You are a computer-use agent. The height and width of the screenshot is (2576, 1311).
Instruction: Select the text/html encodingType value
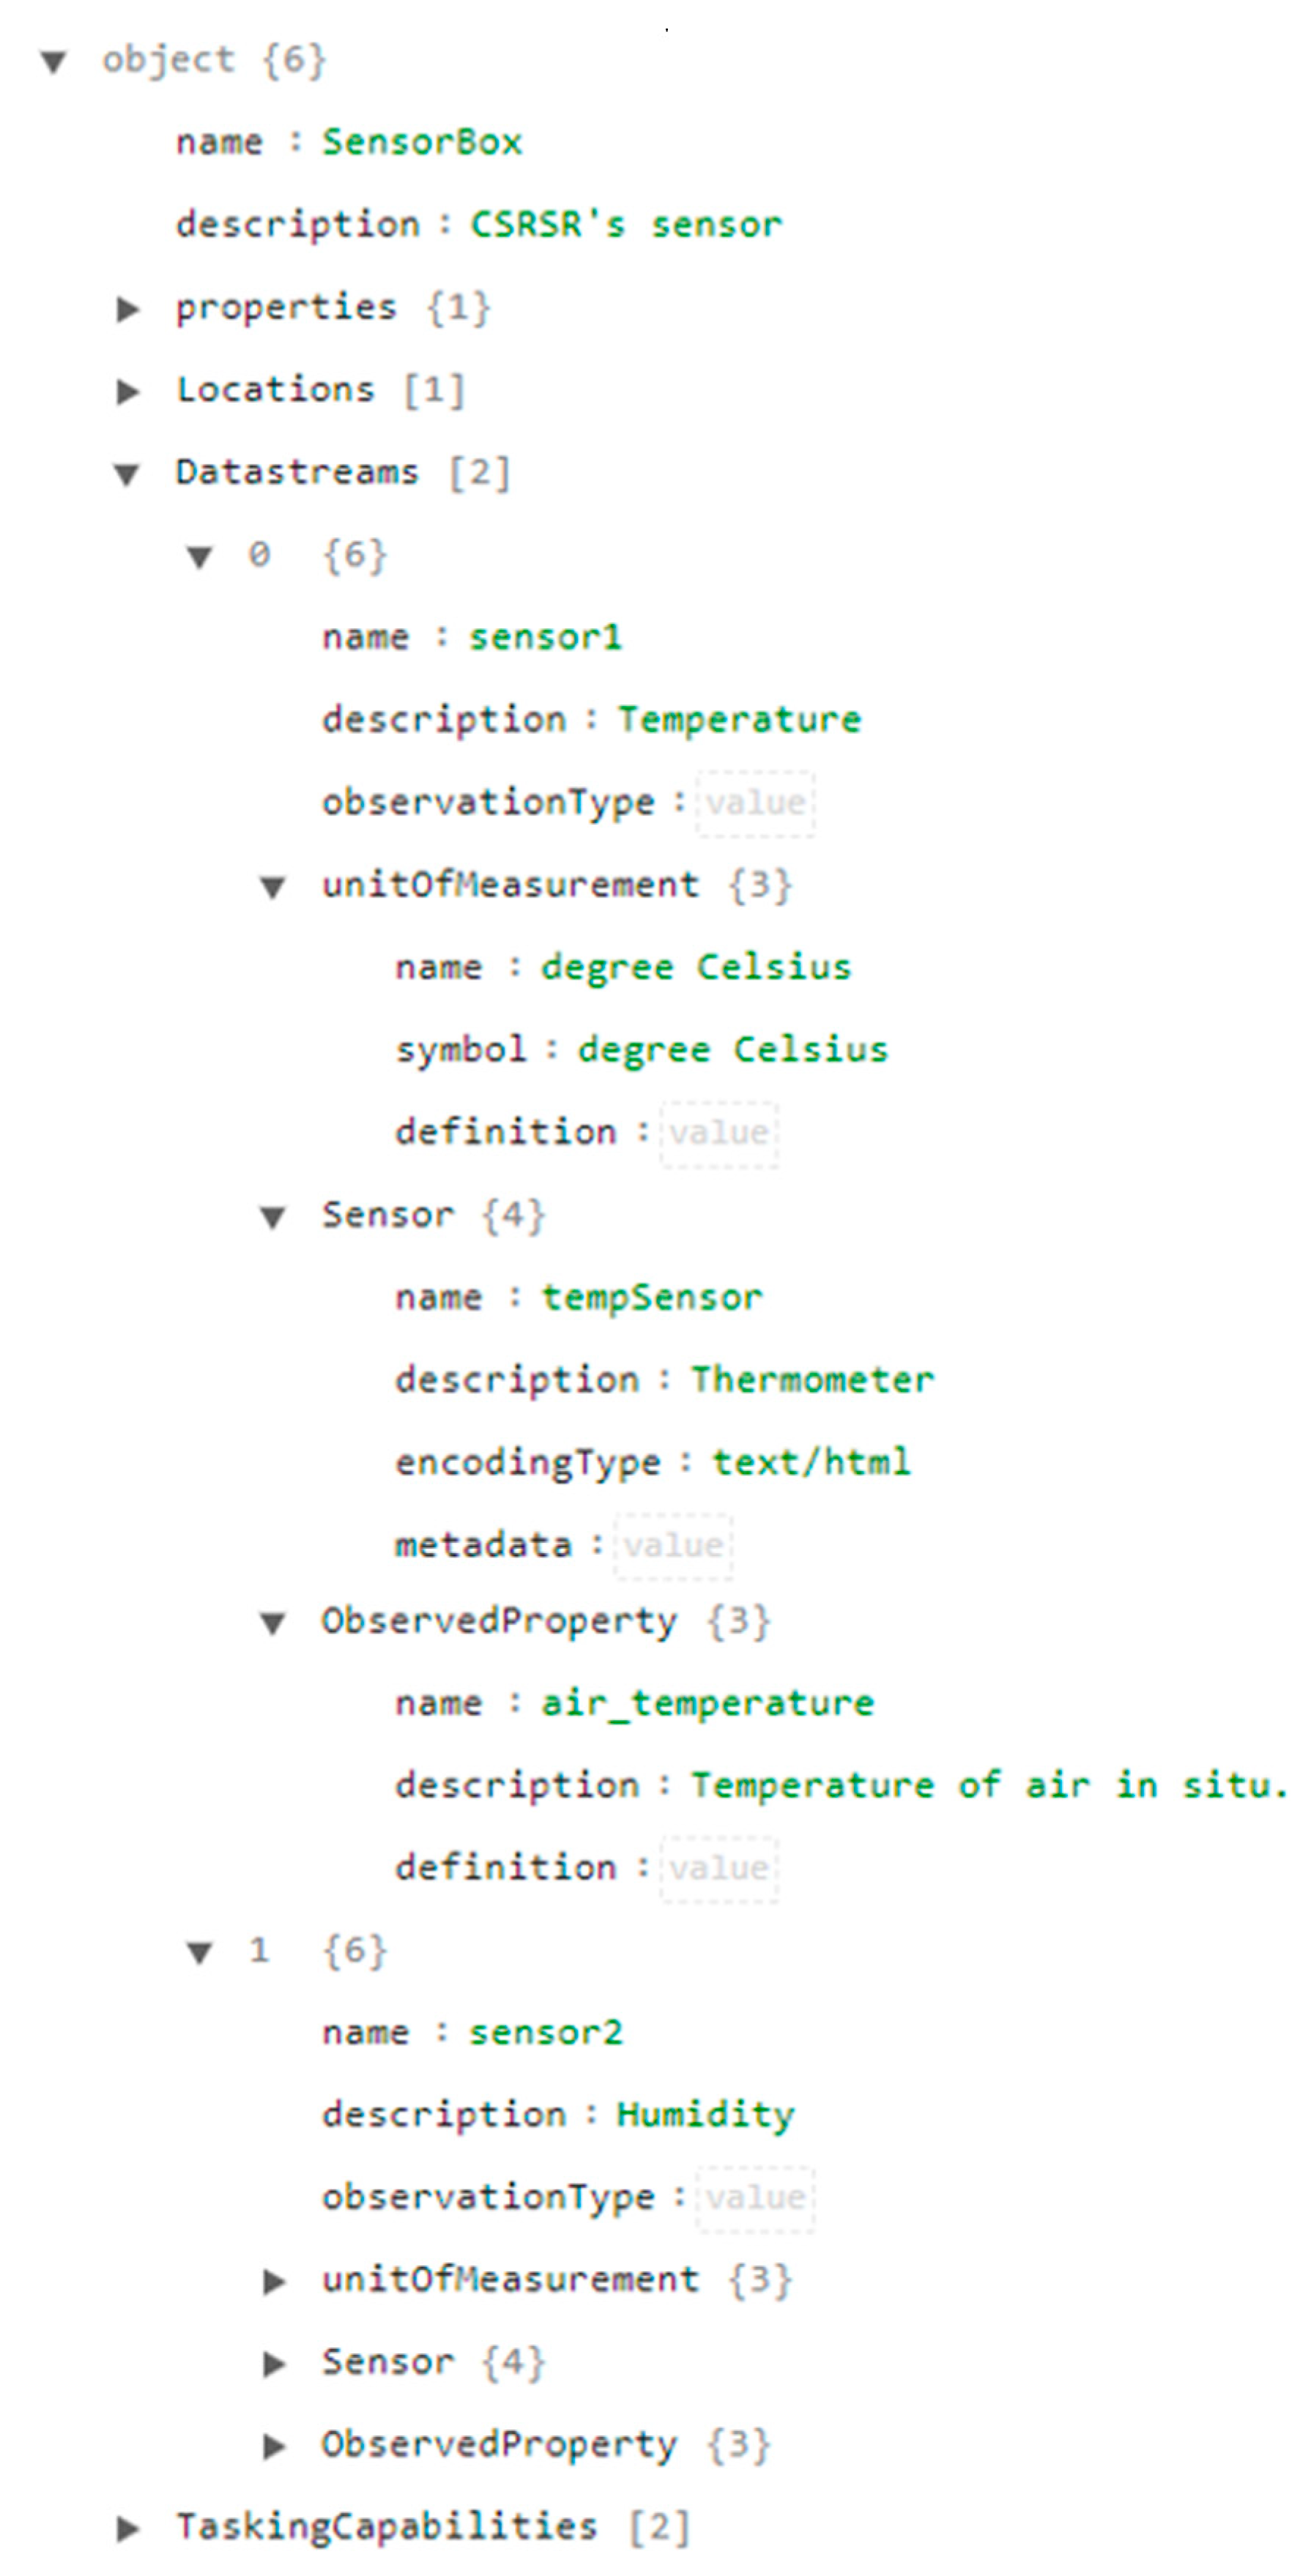[x=810, y=1462]
